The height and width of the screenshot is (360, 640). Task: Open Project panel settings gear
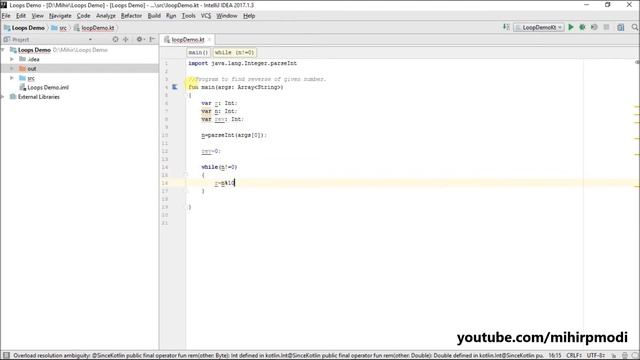[139, 39]
